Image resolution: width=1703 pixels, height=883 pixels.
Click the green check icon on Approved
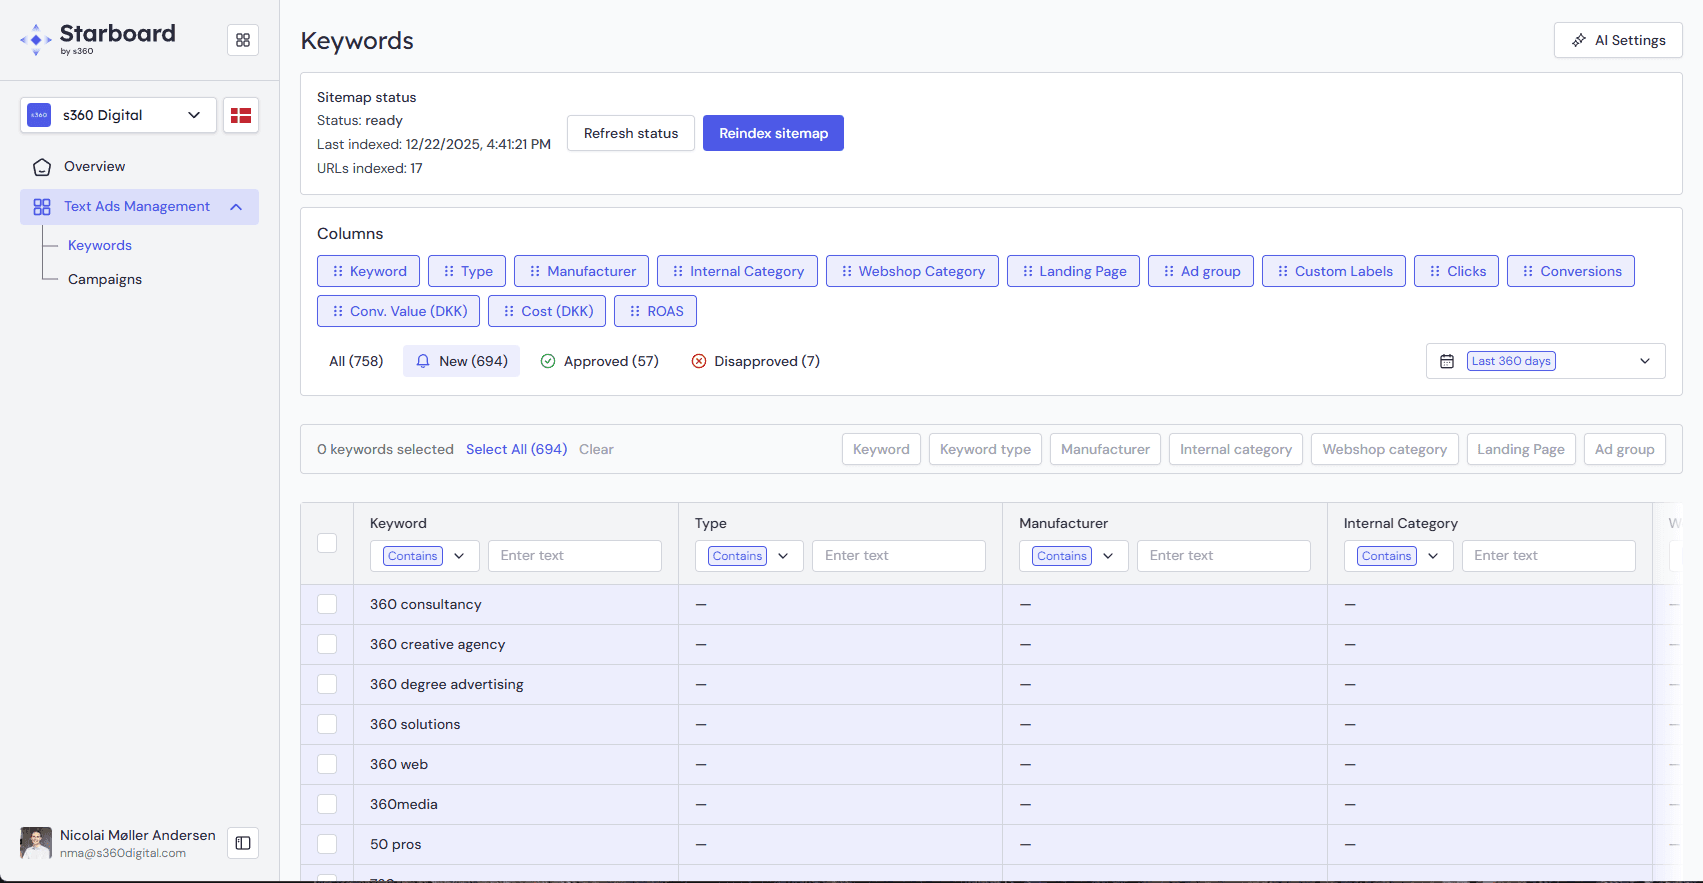(548, 361)
